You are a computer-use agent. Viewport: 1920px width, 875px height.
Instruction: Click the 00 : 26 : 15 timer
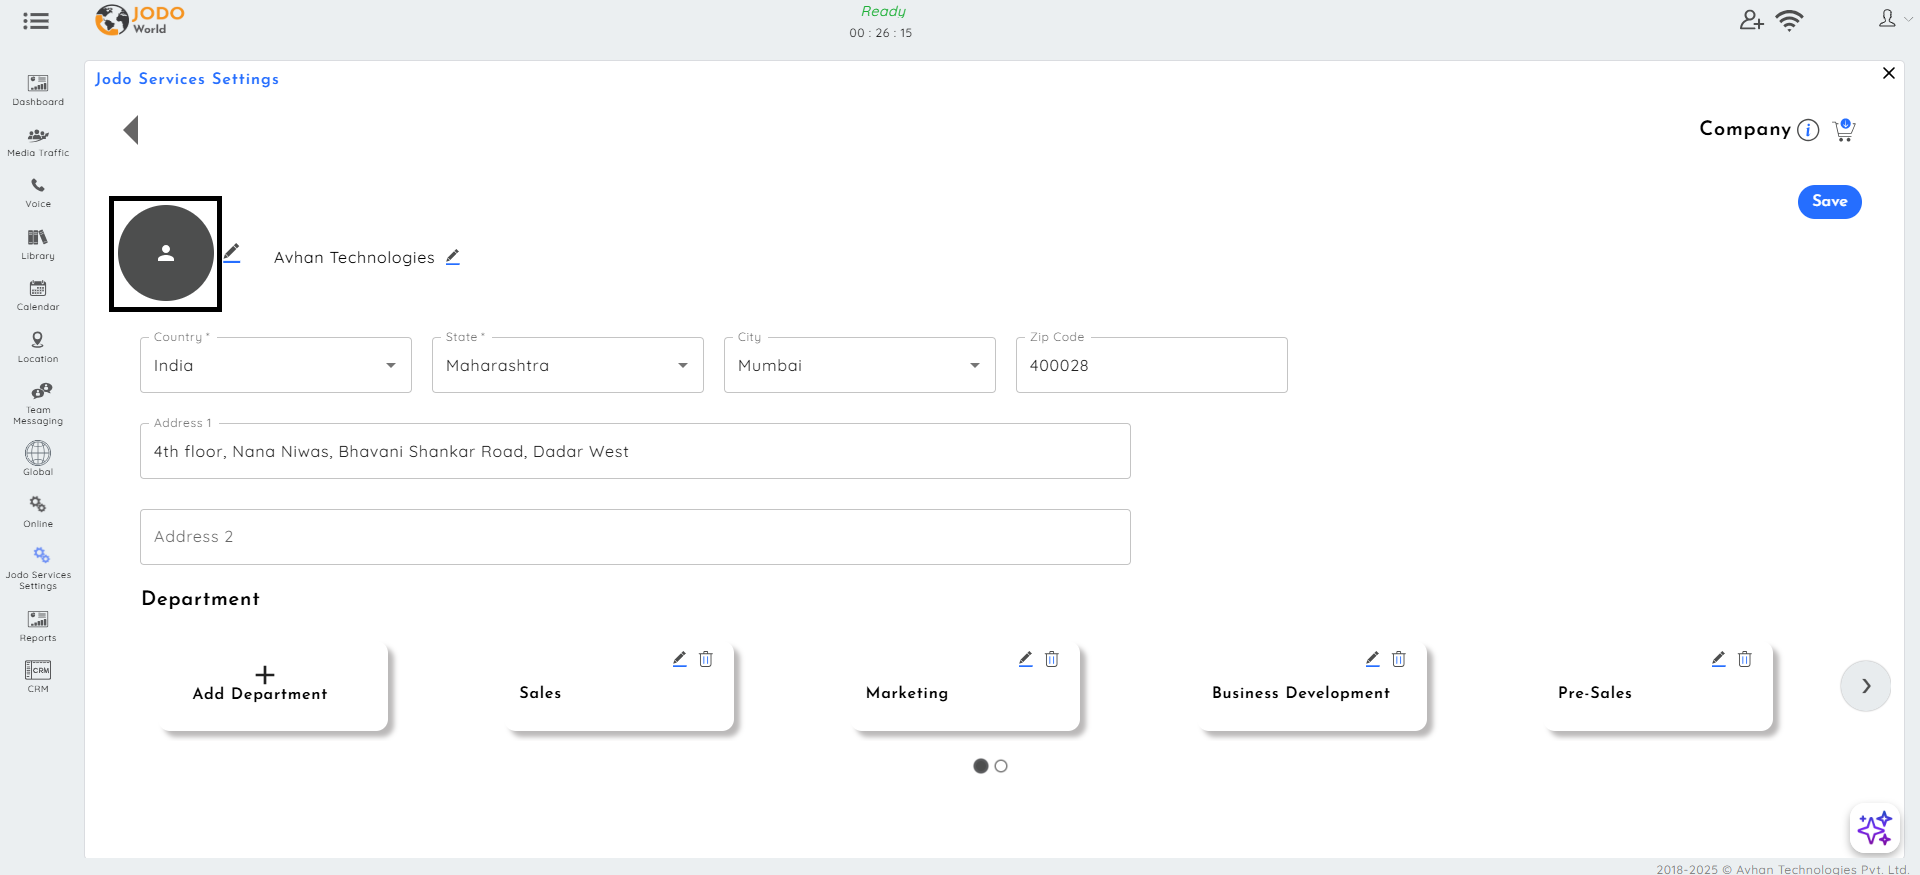[x=881, y=33]
